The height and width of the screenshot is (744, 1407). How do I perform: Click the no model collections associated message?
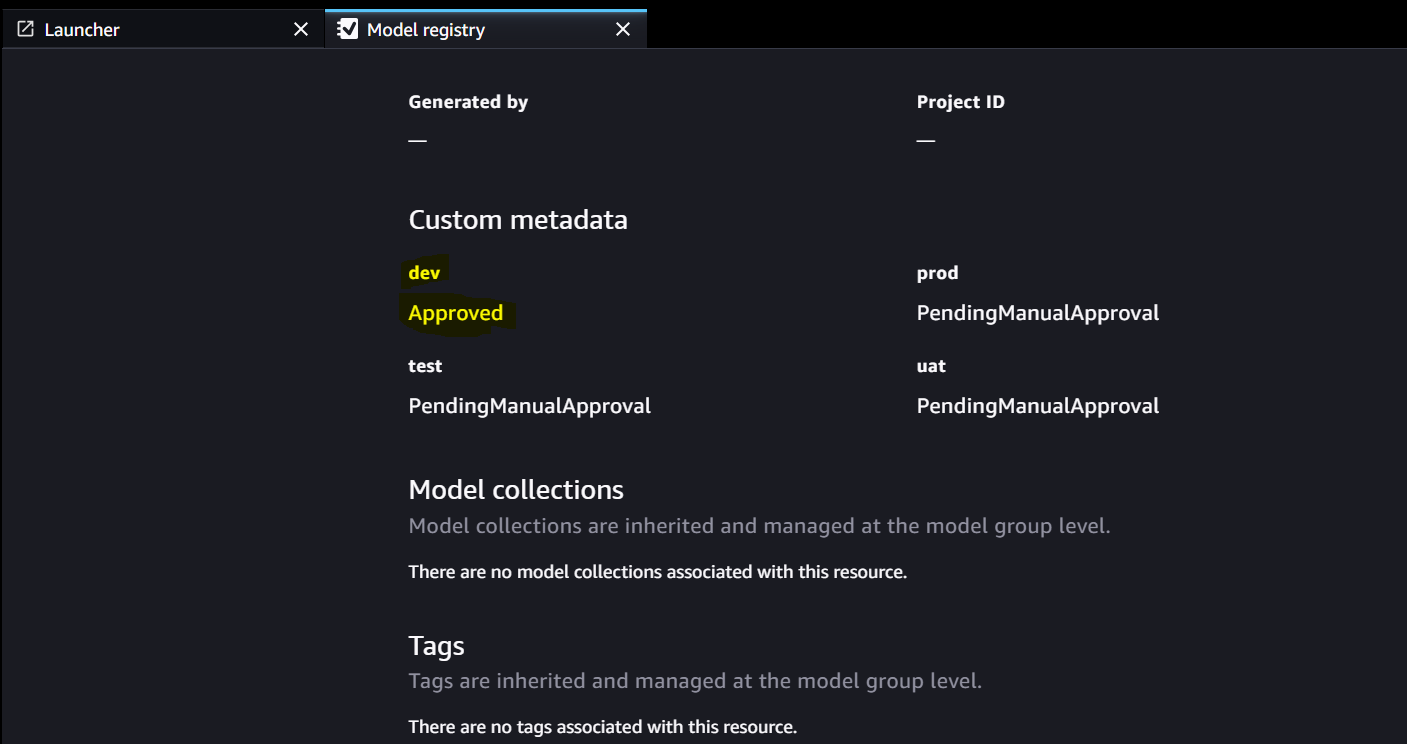coord(656,571)
